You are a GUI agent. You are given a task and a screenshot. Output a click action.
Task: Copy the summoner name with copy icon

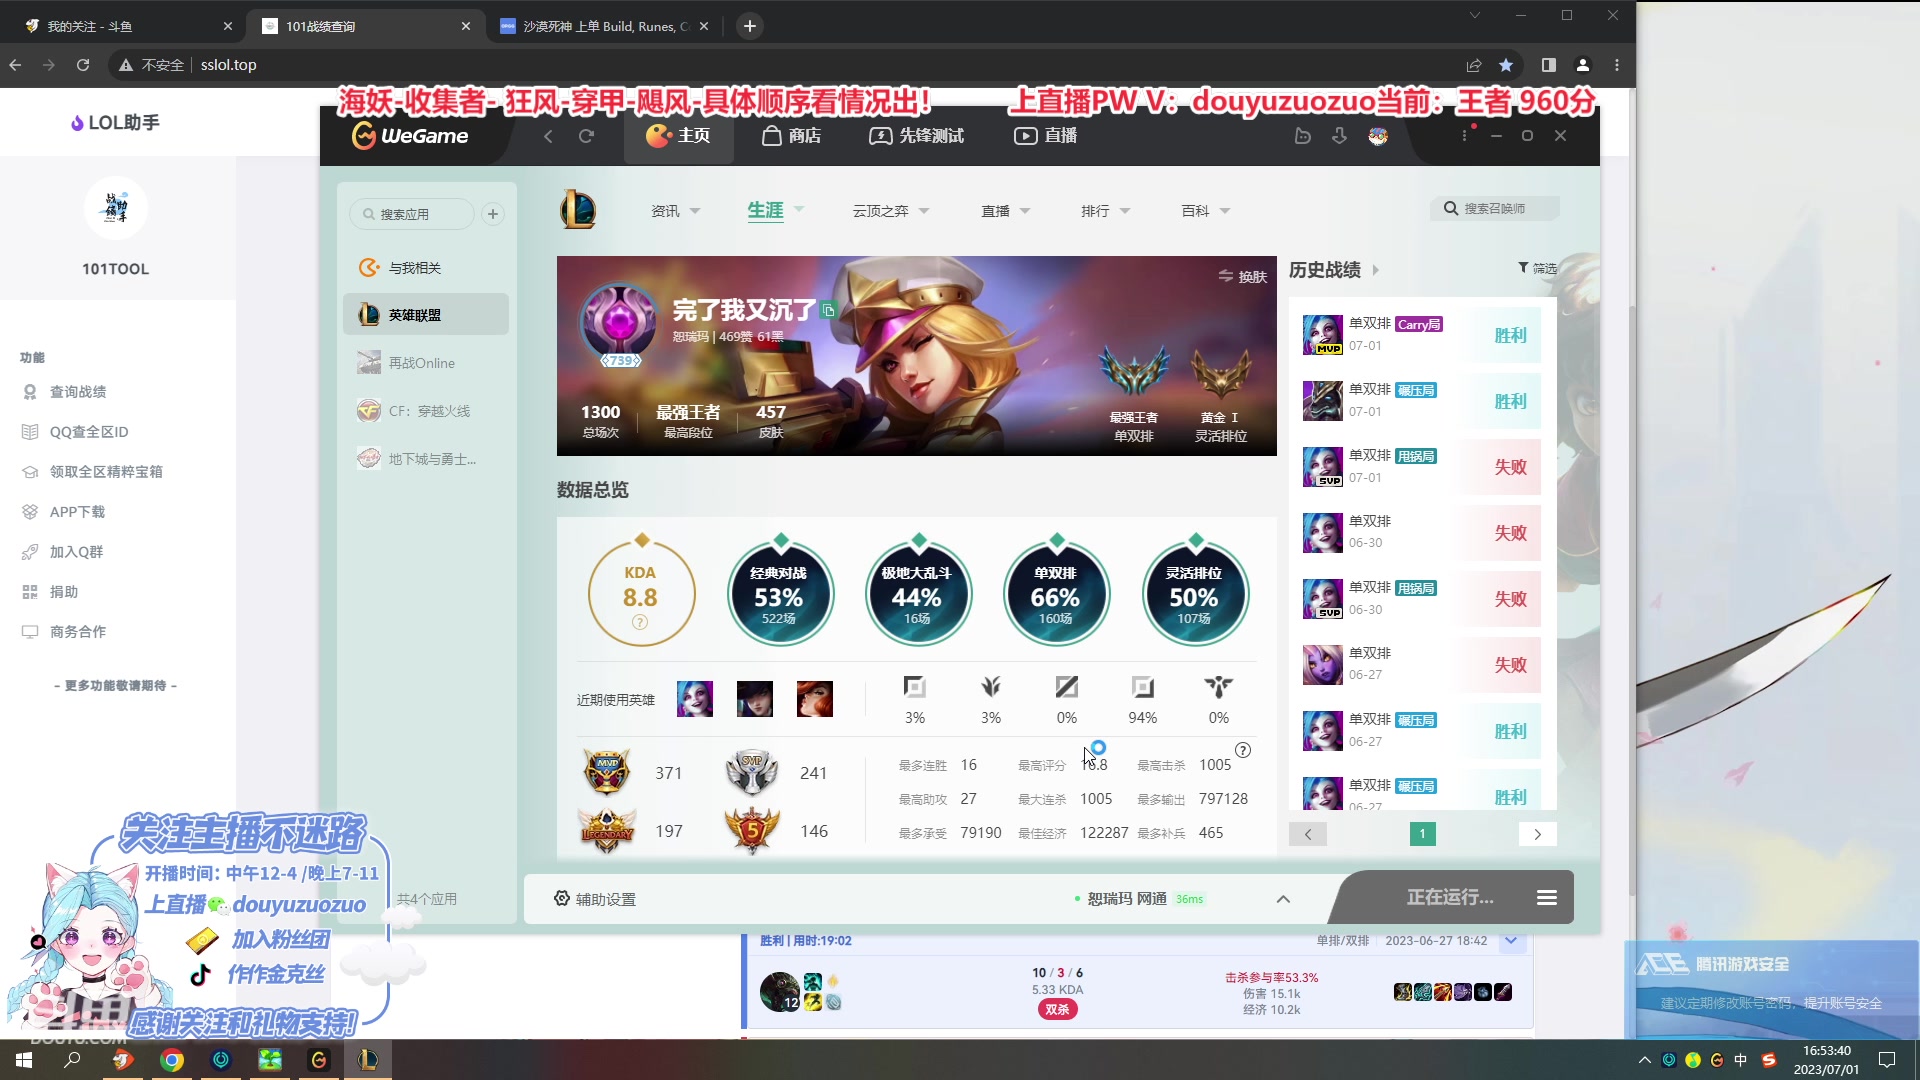click(828, 310)
